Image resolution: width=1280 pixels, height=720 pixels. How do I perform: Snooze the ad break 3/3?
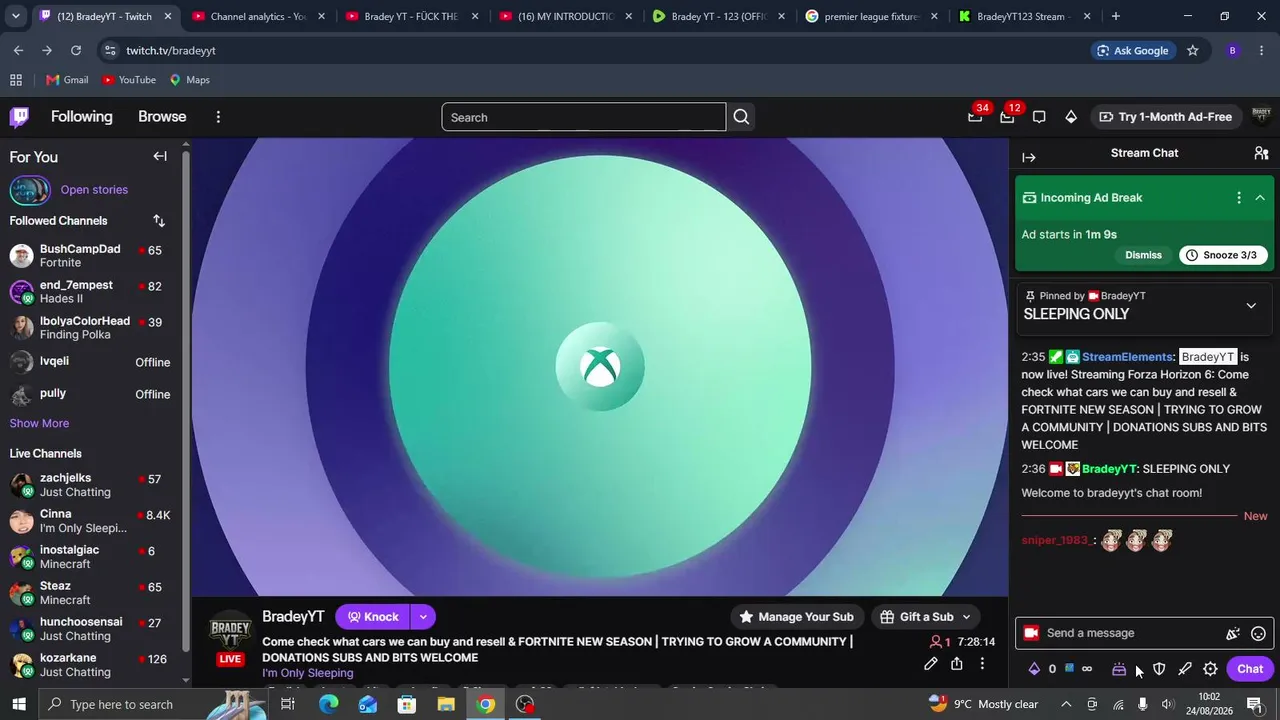pyautogui.click(x=1224, y=255)
